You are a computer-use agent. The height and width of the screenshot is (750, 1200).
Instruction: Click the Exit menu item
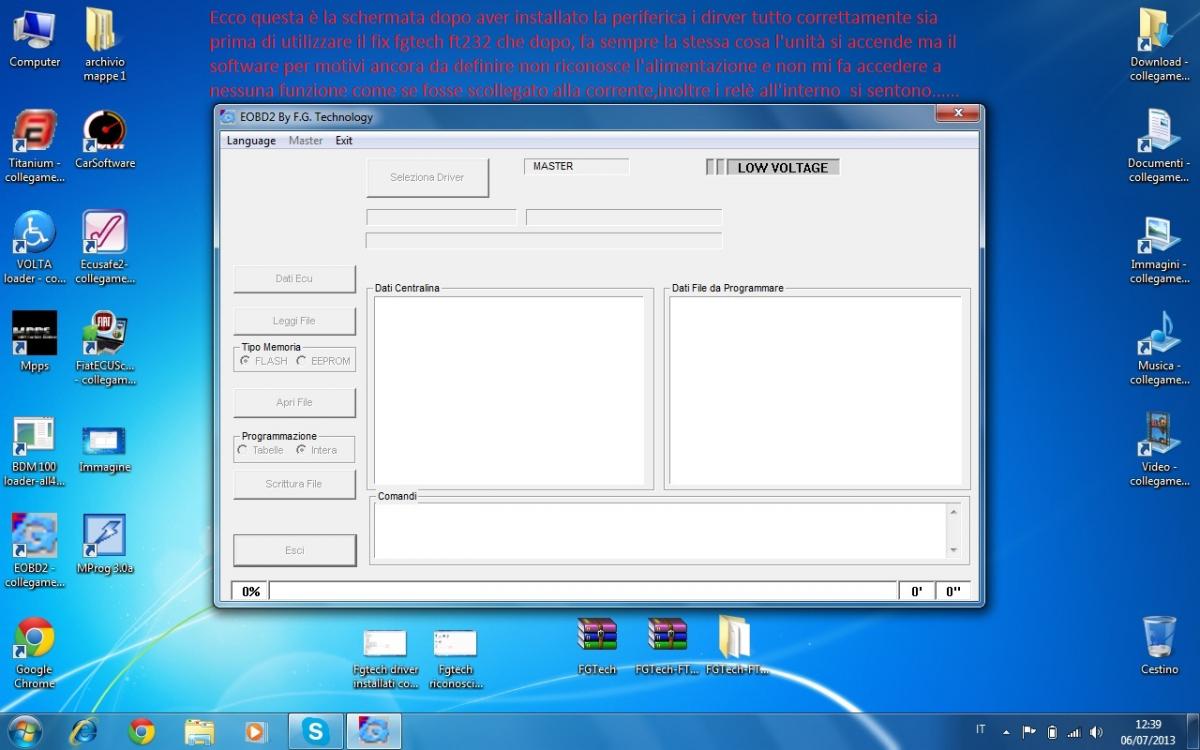tap(344, 141)
